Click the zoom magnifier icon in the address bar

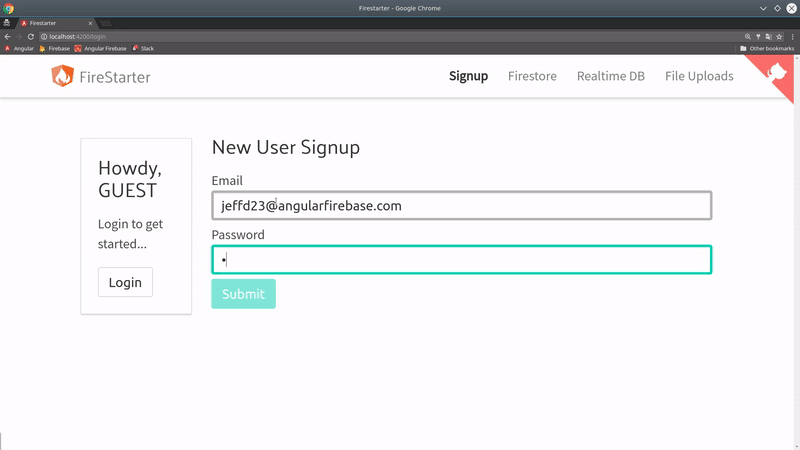(747, 36)
